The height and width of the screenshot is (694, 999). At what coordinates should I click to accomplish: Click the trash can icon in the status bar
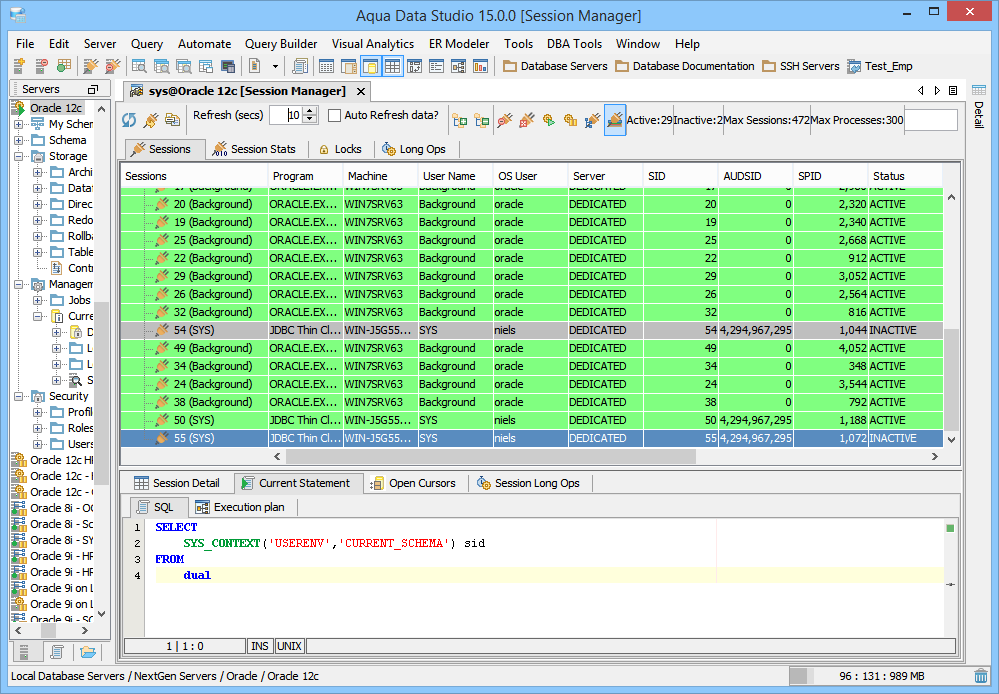pyautogui.click(x=981, y=676)
